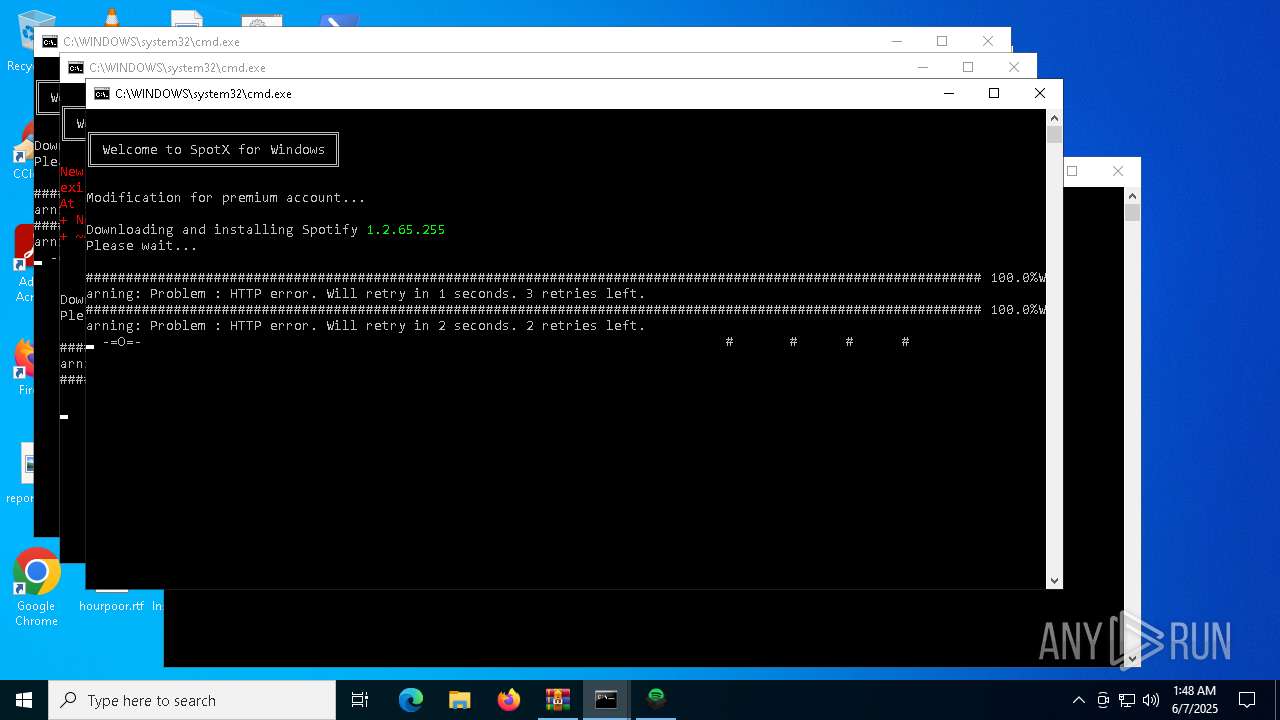This screenshot has height=720, width=1280.
Task: Click the right background window's scroll up arrow
Action: [1132, 195]
